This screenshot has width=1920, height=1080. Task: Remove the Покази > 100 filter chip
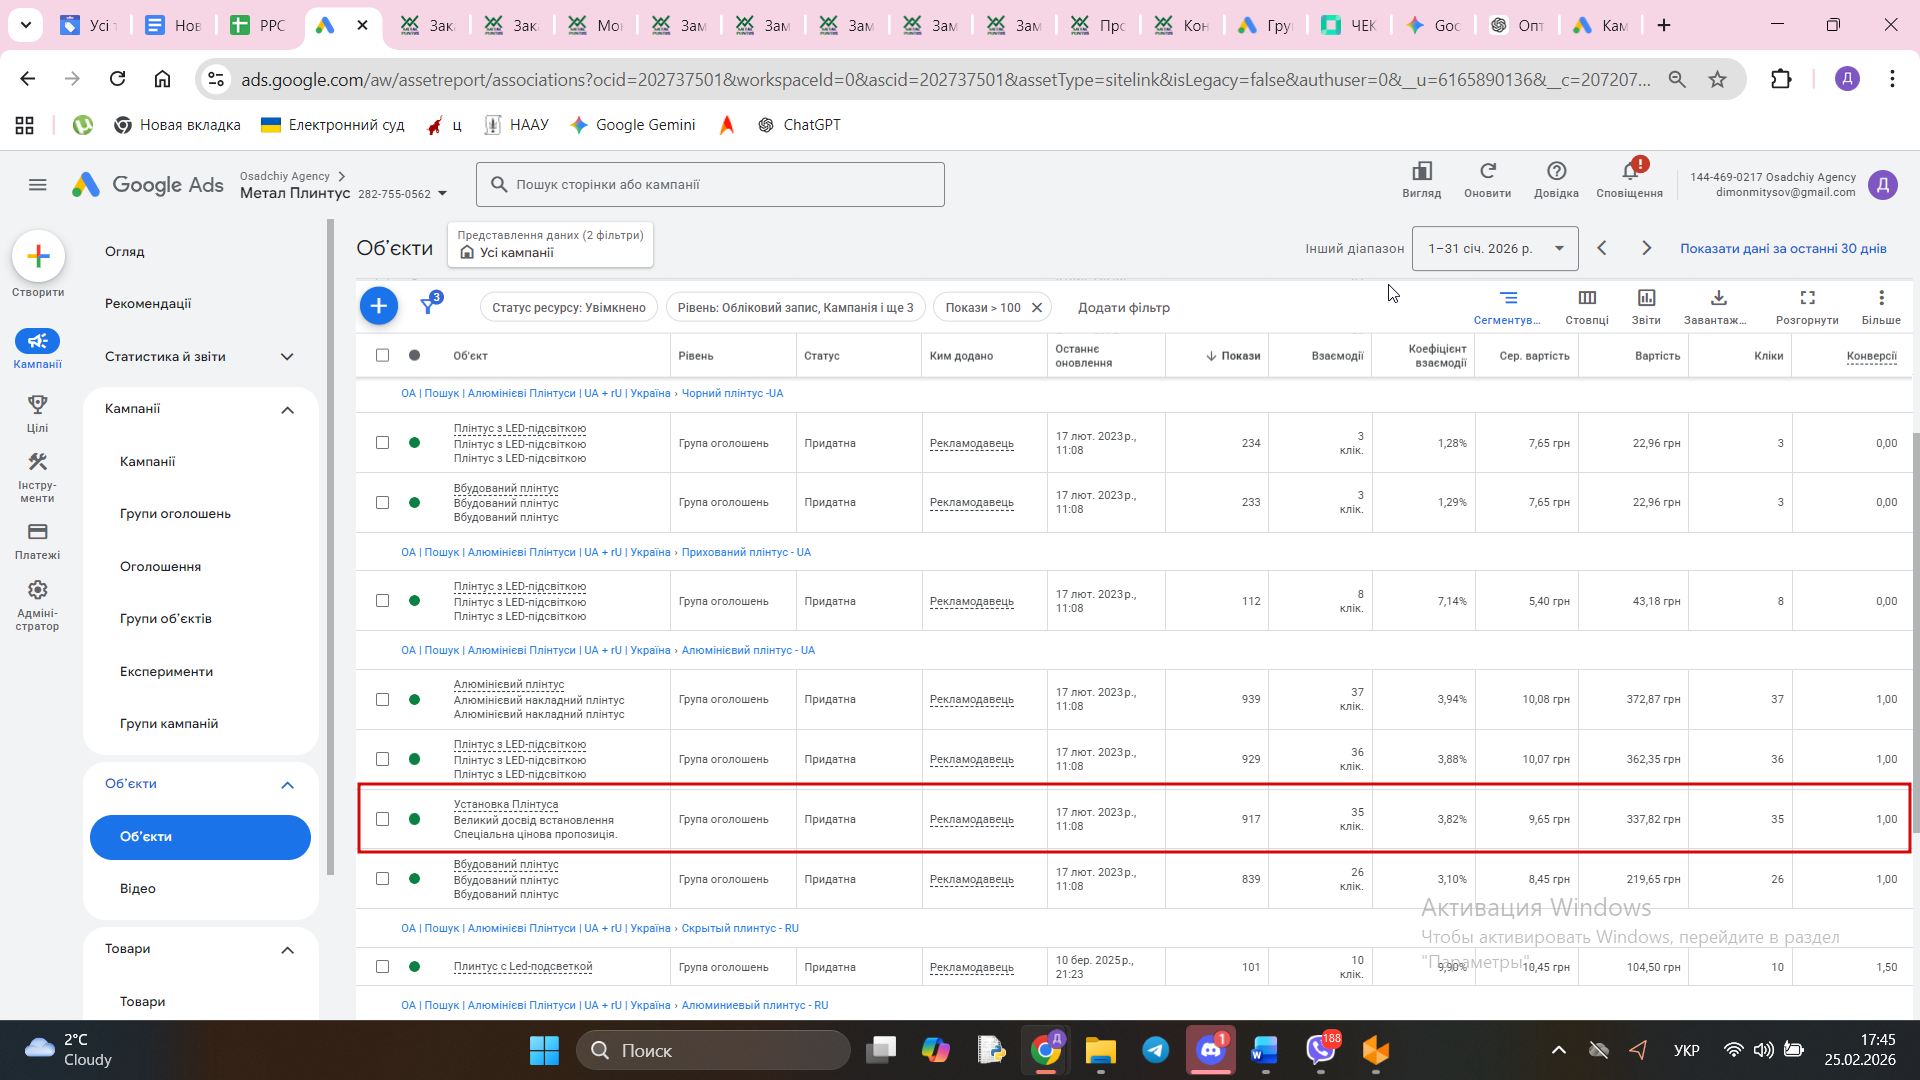coord(1037,308)
